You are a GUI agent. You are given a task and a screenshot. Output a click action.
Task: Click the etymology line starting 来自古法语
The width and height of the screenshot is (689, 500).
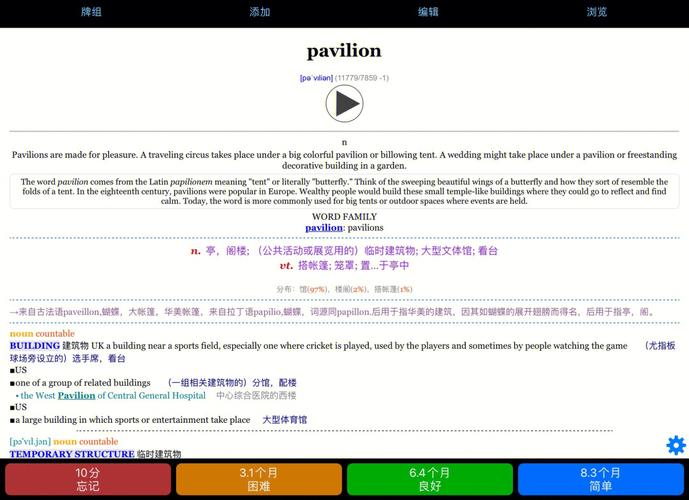click(333, 312)
